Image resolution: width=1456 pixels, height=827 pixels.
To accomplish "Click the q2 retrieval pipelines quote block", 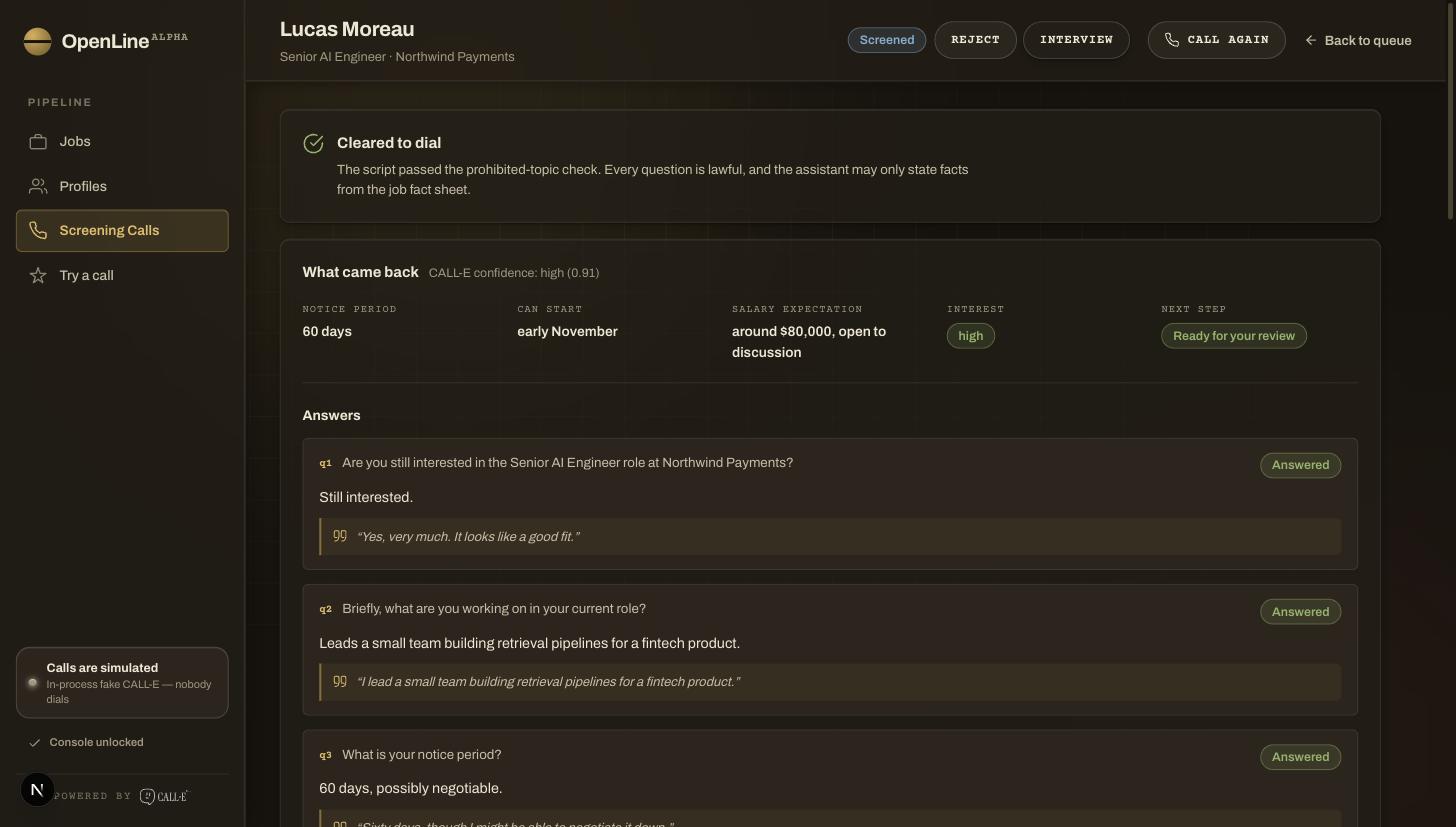I will click(x=830, y=682).
